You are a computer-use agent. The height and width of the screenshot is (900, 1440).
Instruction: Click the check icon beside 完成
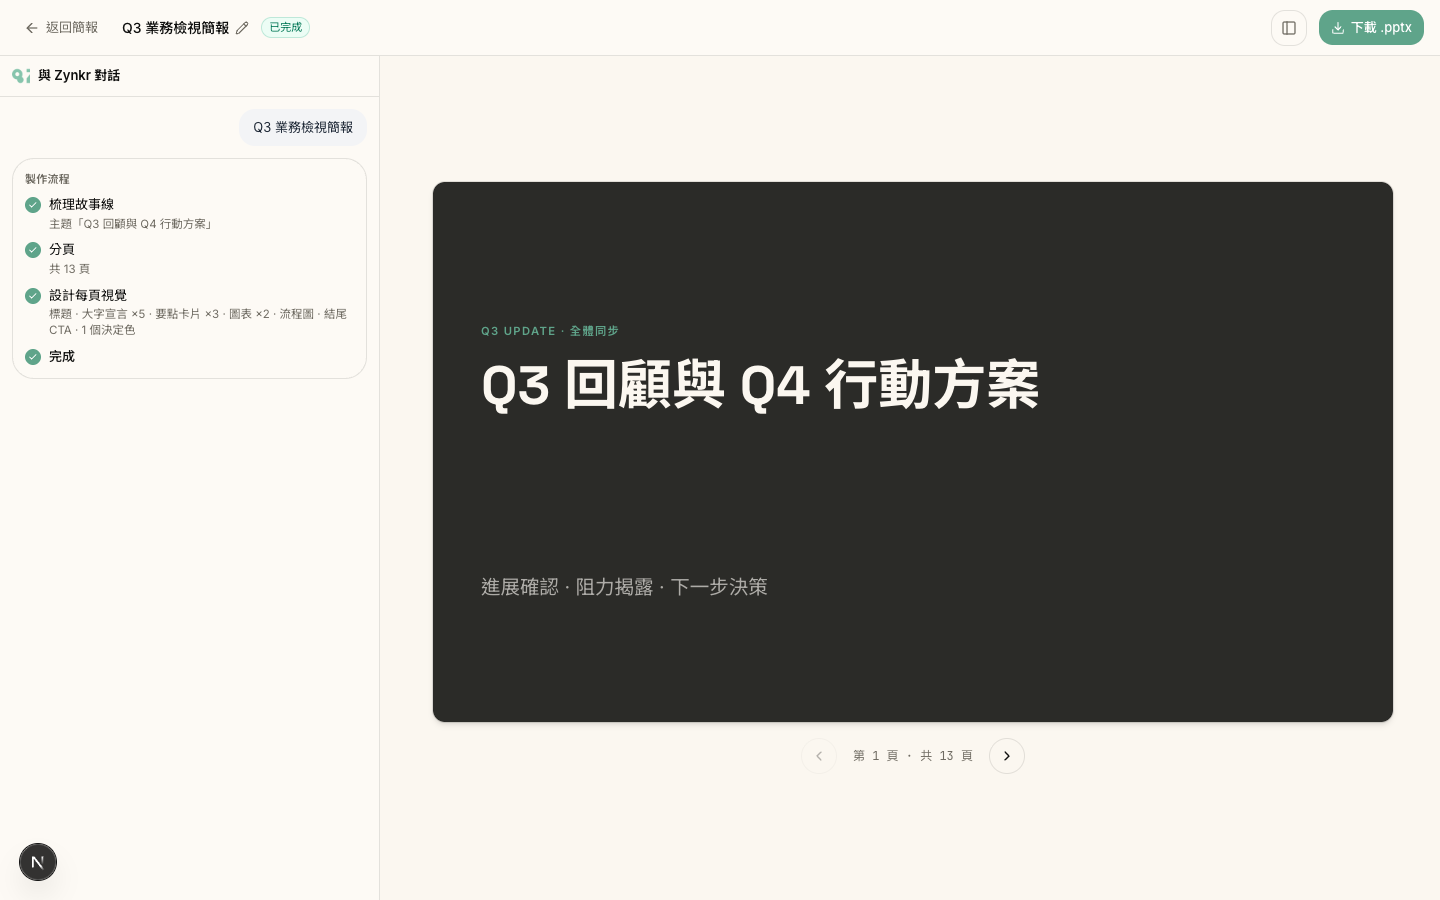[x=33, y=357]
